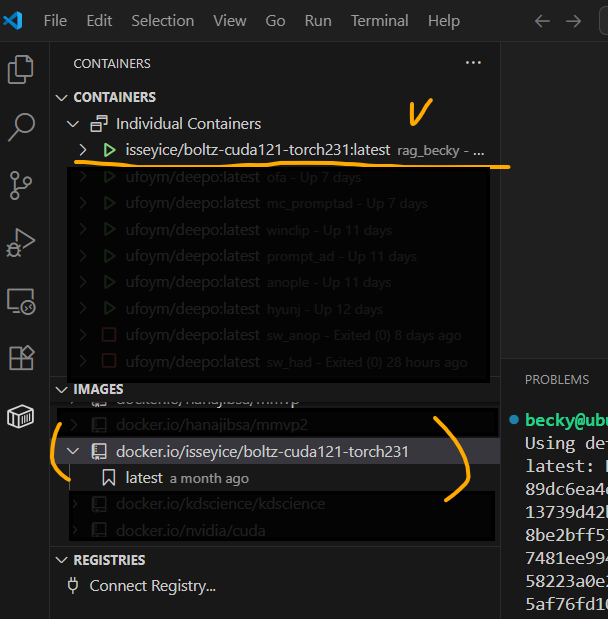
Task: Open the Terminal menu
Action: [x=379, y=21]
